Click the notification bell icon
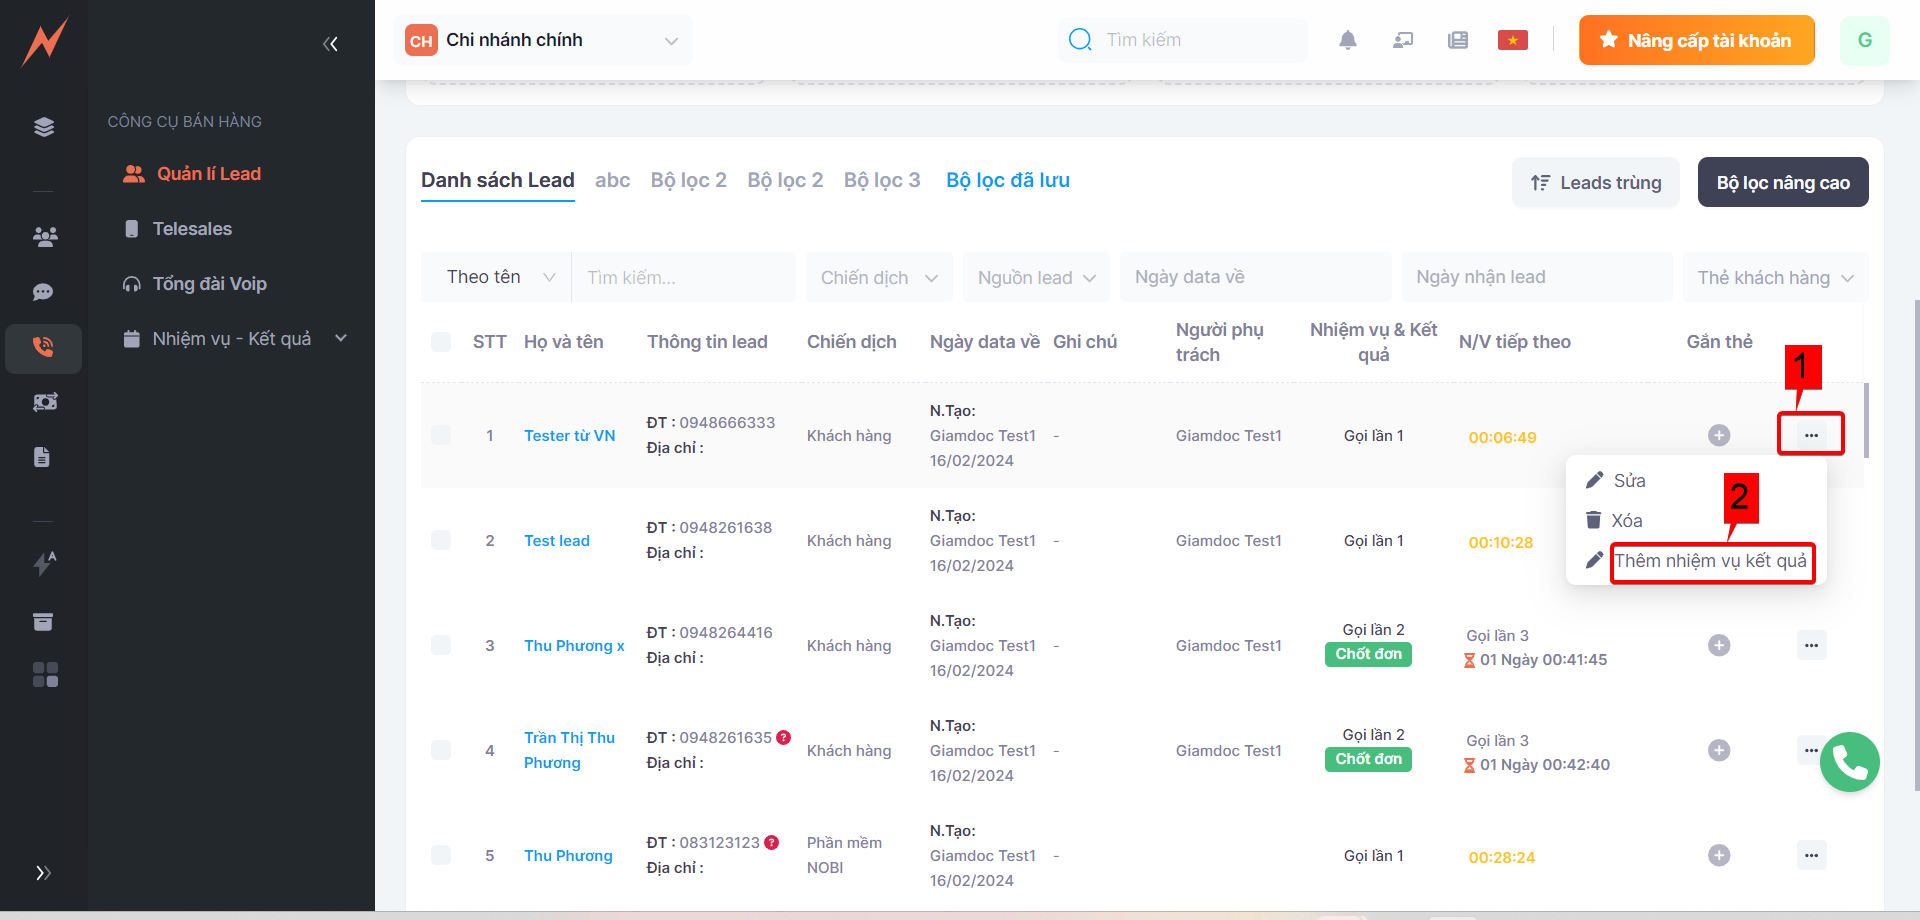Viewport: 1920px width, 920px height. pyautogui.click(x=1348, y=40)
